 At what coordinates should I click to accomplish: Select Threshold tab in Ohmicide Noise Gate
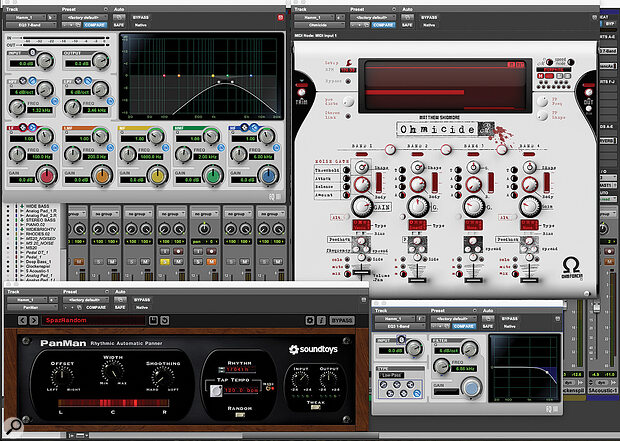(327, 170)
